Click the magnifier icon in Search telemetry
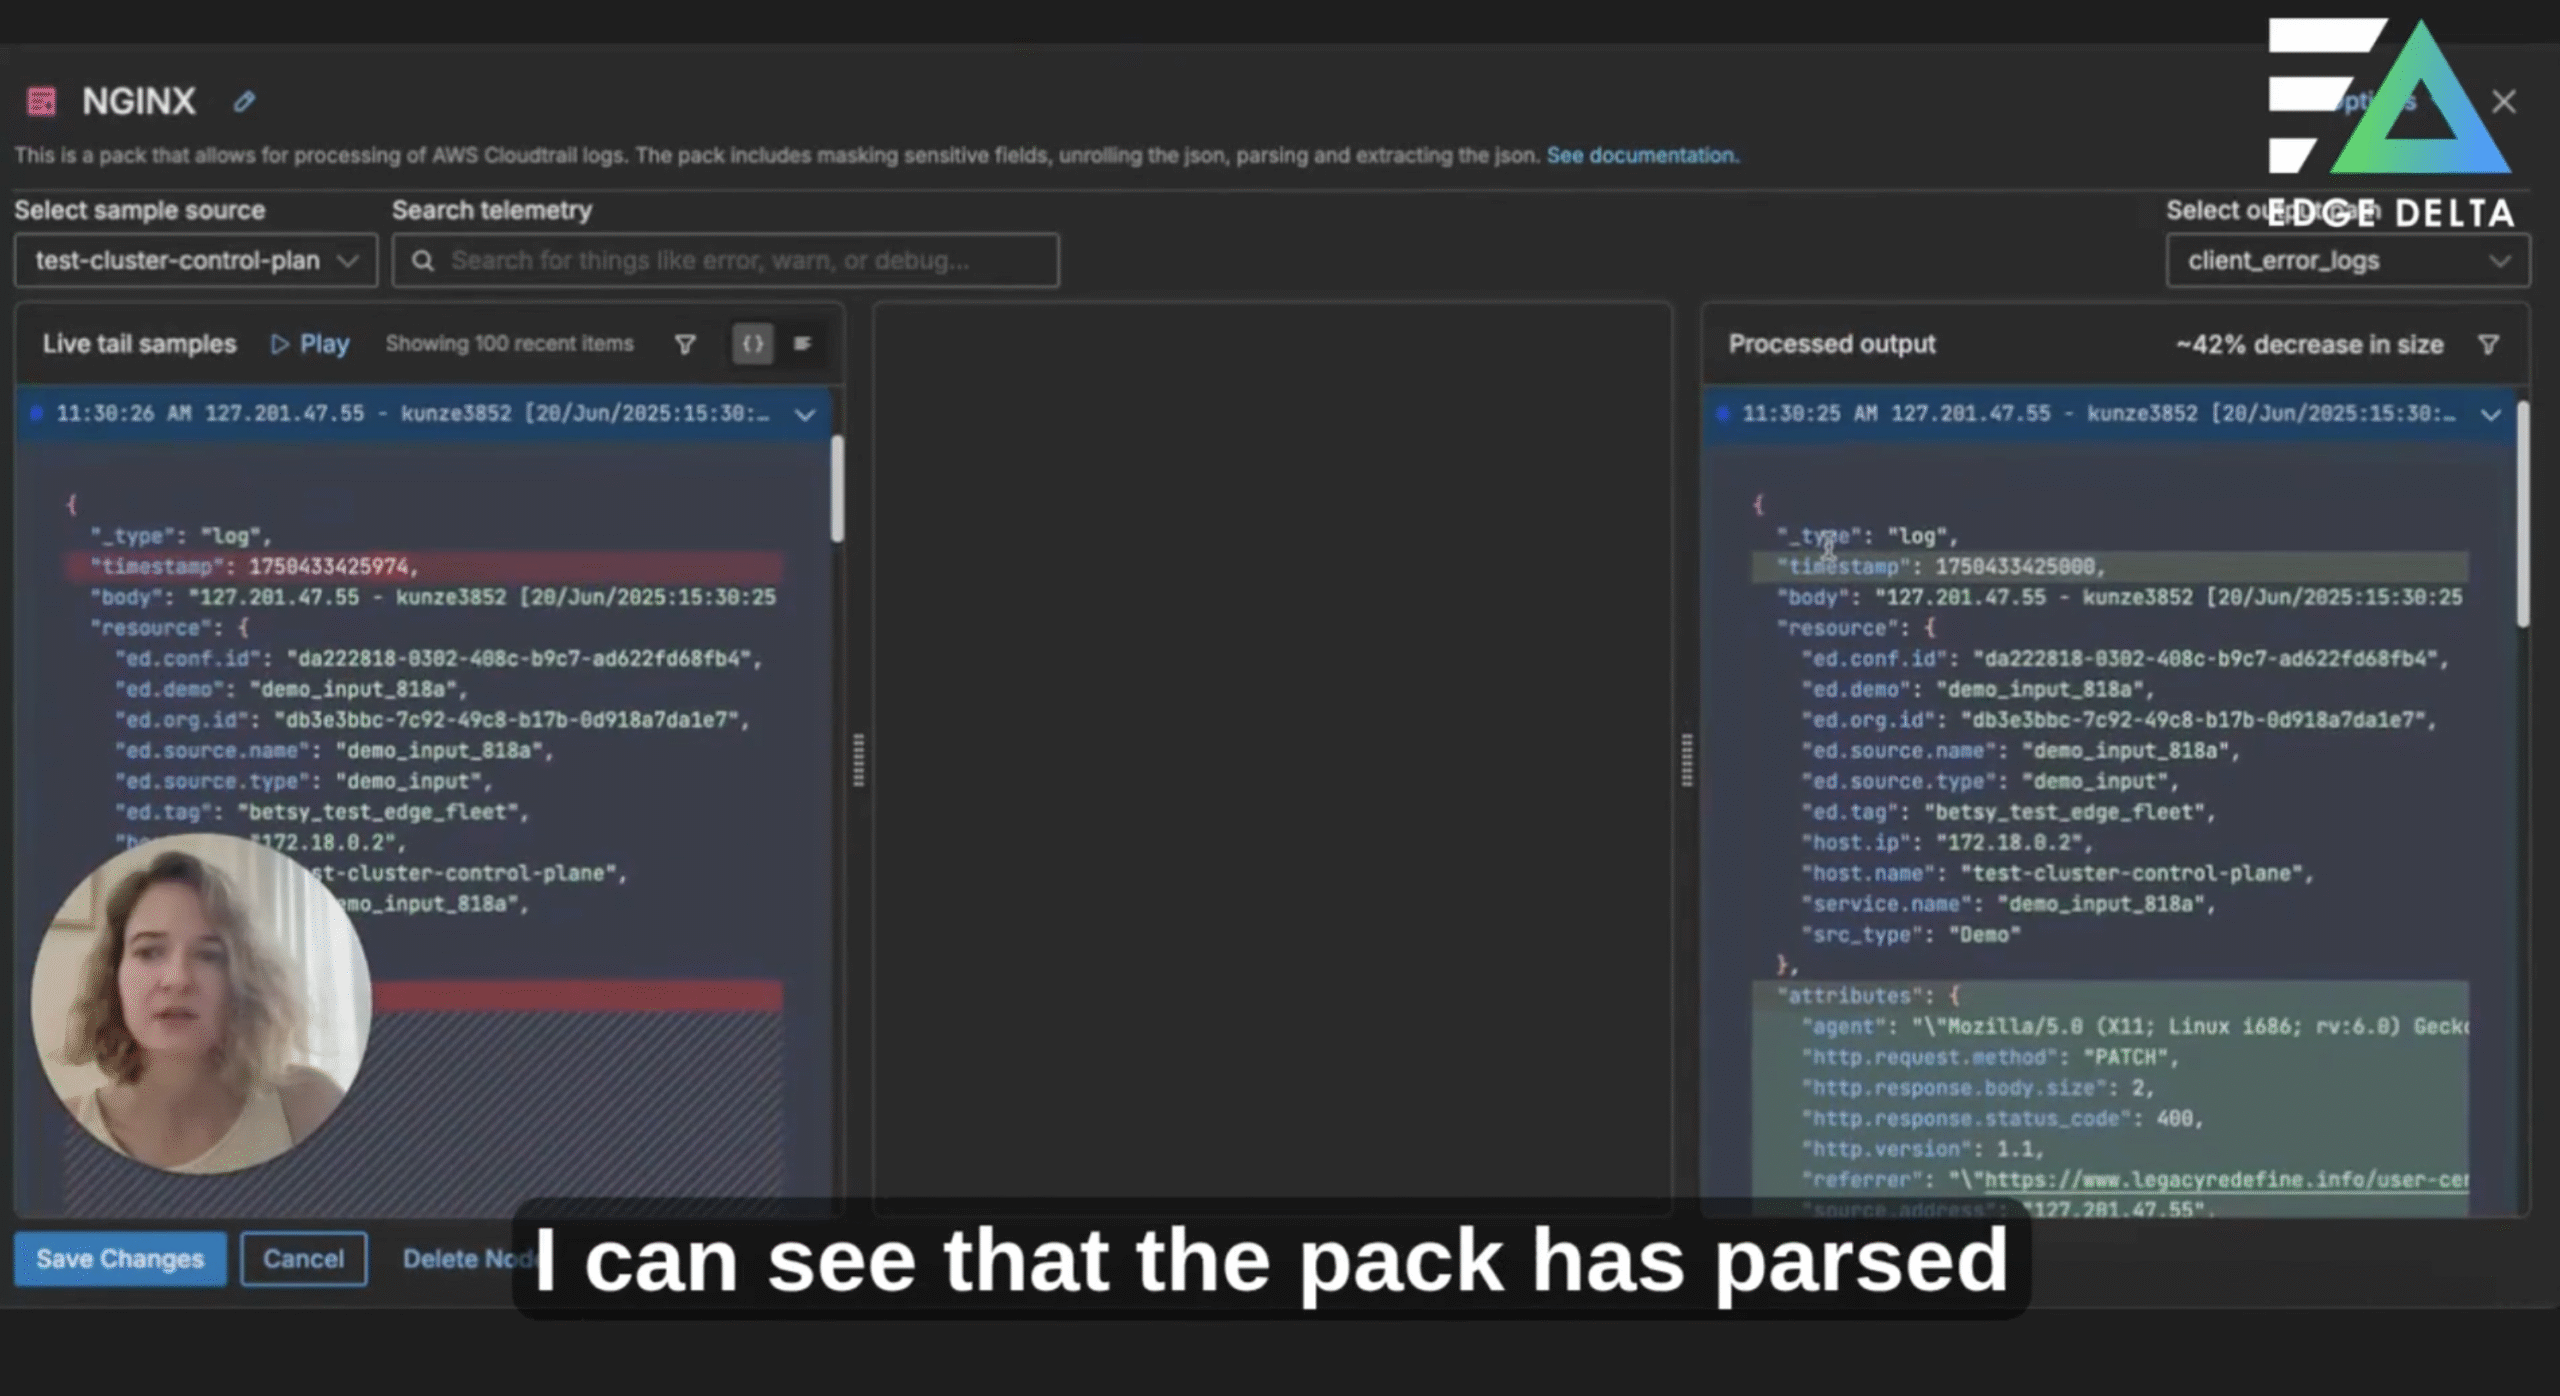Image resolution: width=2560 pixels, height=1396 pixels. [x=423, y=259]
